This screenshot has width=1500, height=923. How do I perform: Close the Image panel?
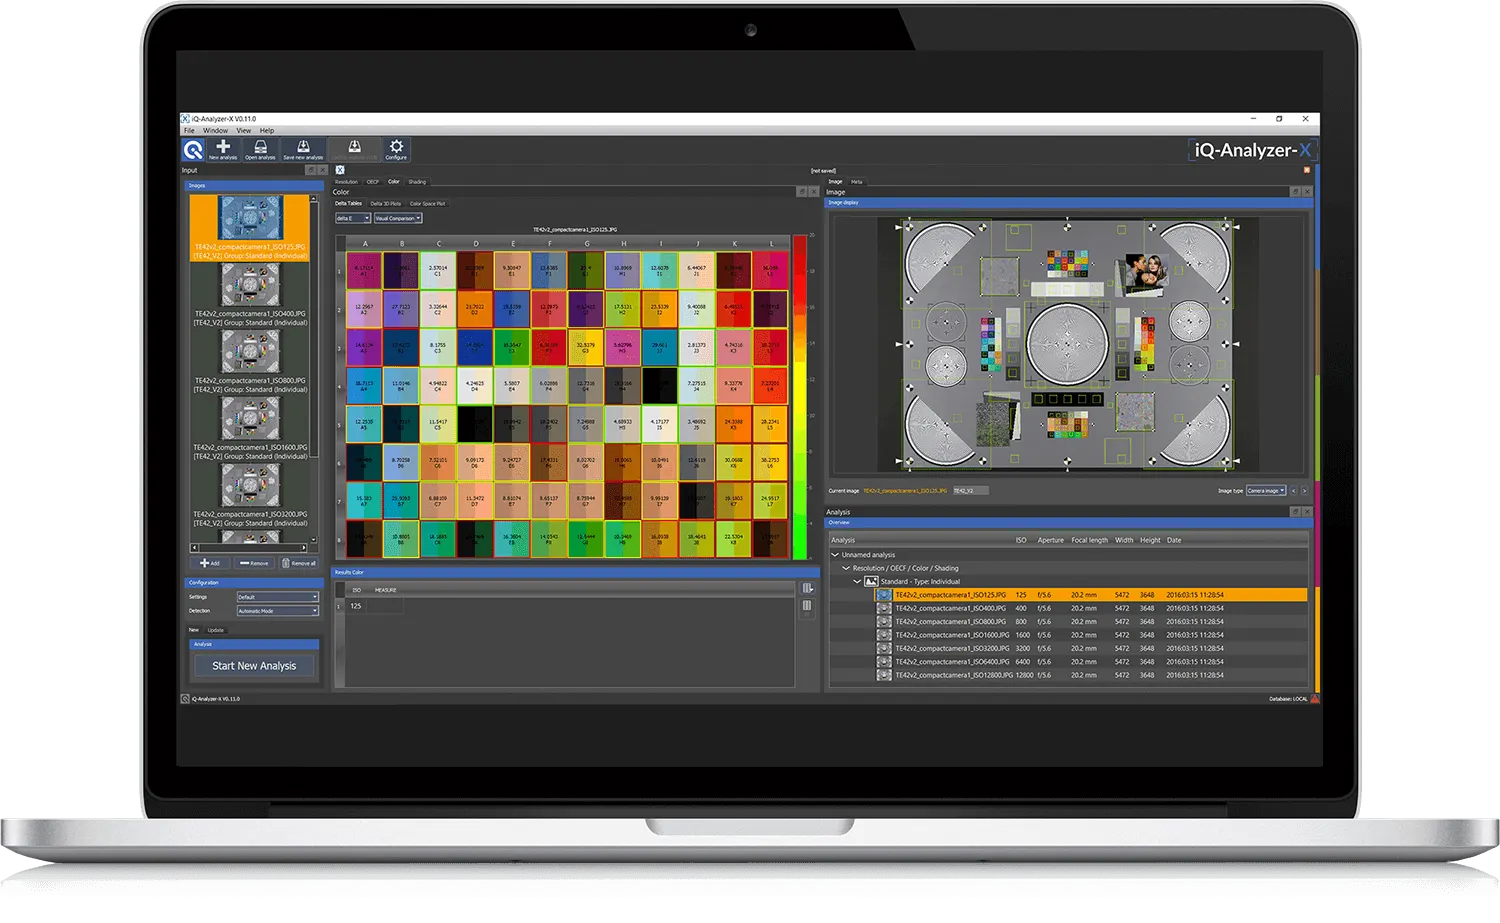click(1307, 191)
